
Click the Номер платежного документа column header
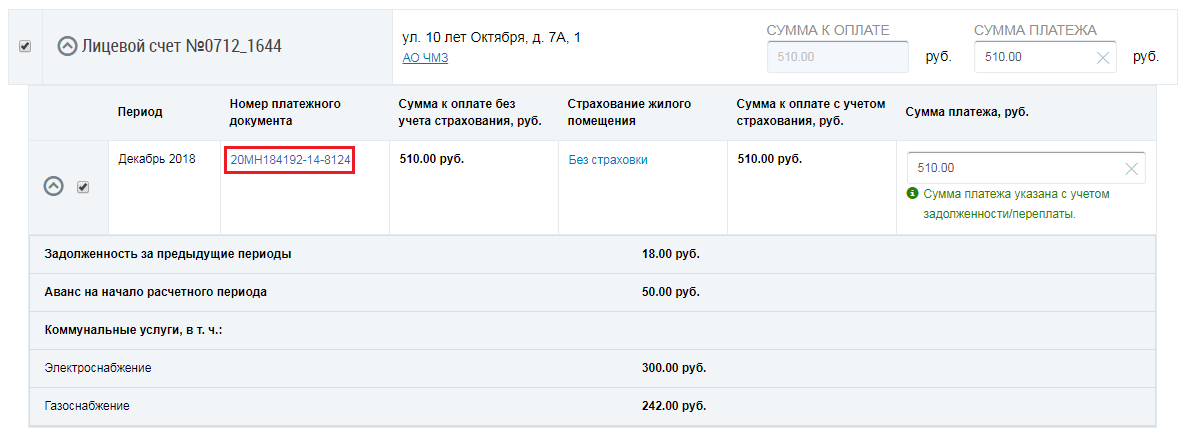point(285,112)
